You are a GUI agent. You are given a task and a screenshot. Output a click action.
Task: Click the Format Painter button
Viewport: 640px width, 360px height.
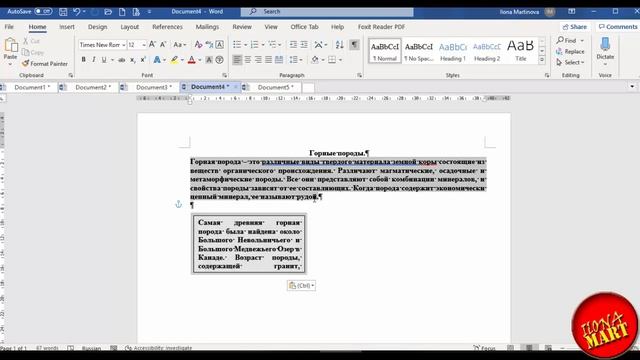[44, 64]
